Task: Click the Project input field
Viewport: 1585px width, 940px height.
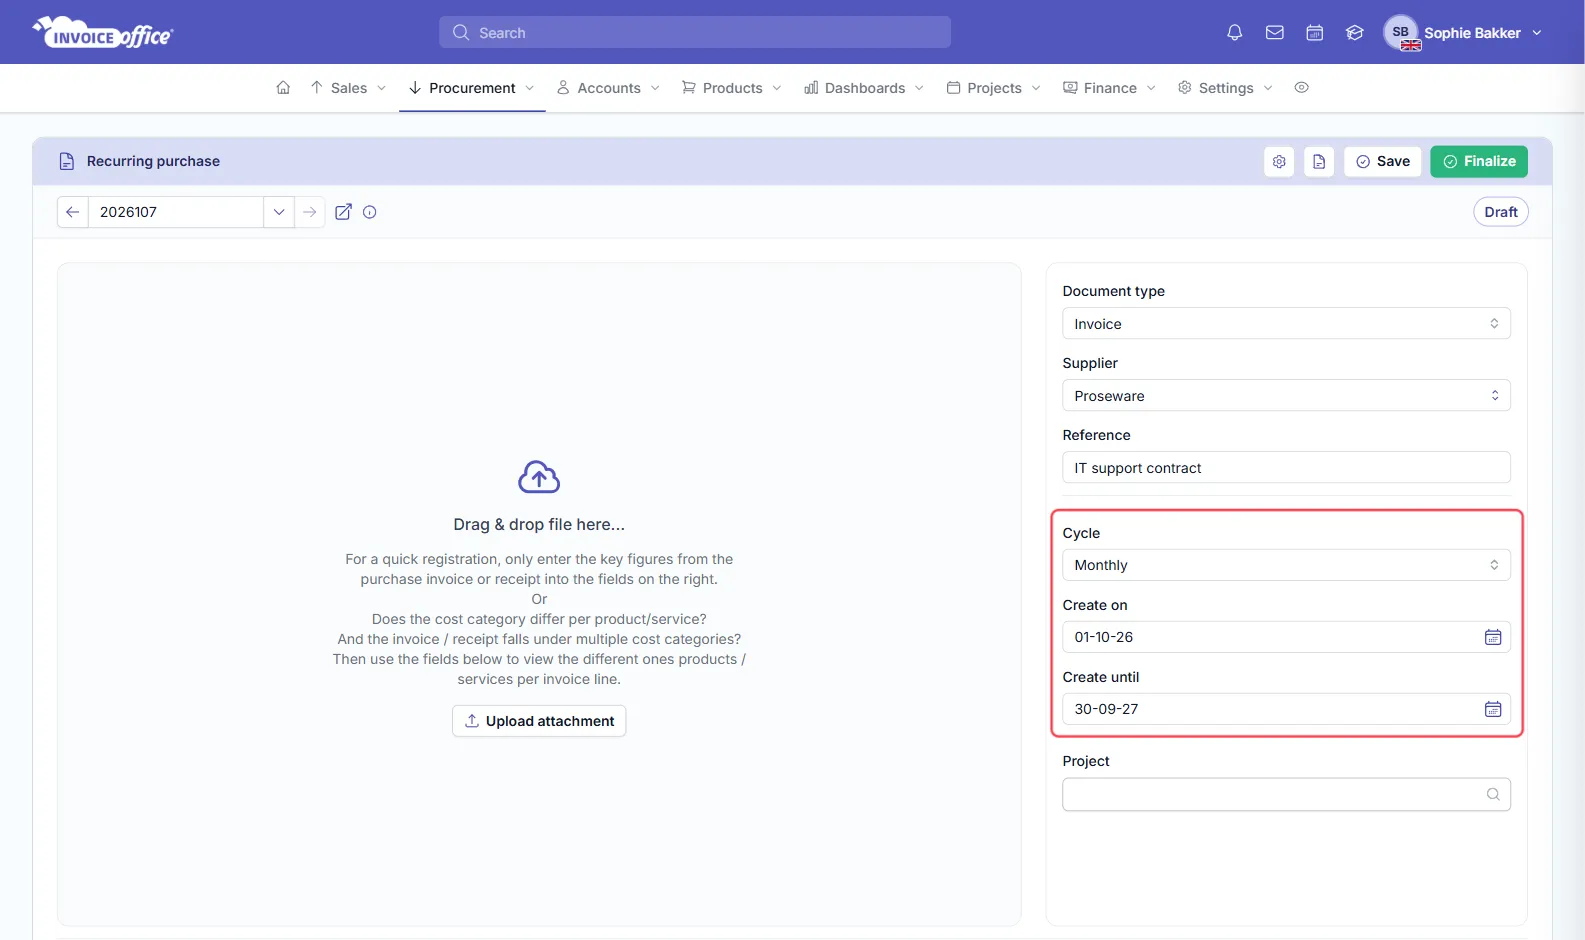Action: pyautogui.click(x=1286, y=795)
